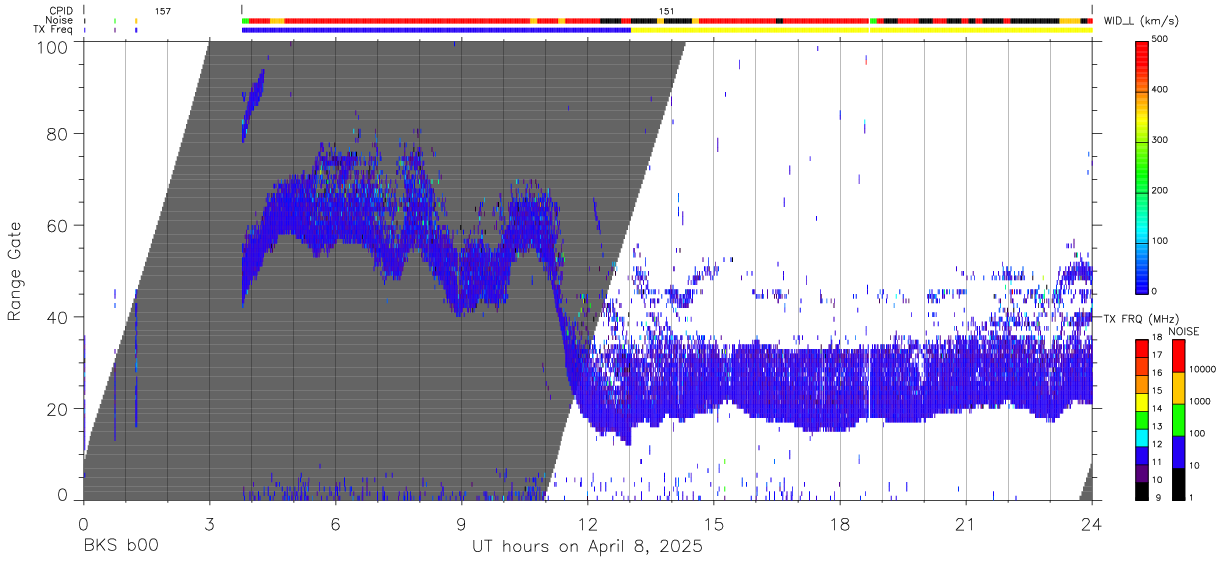The image size is (1228, 567).
Task: Click the 14 MHz tick label
Action: [x=1159, y=410]
